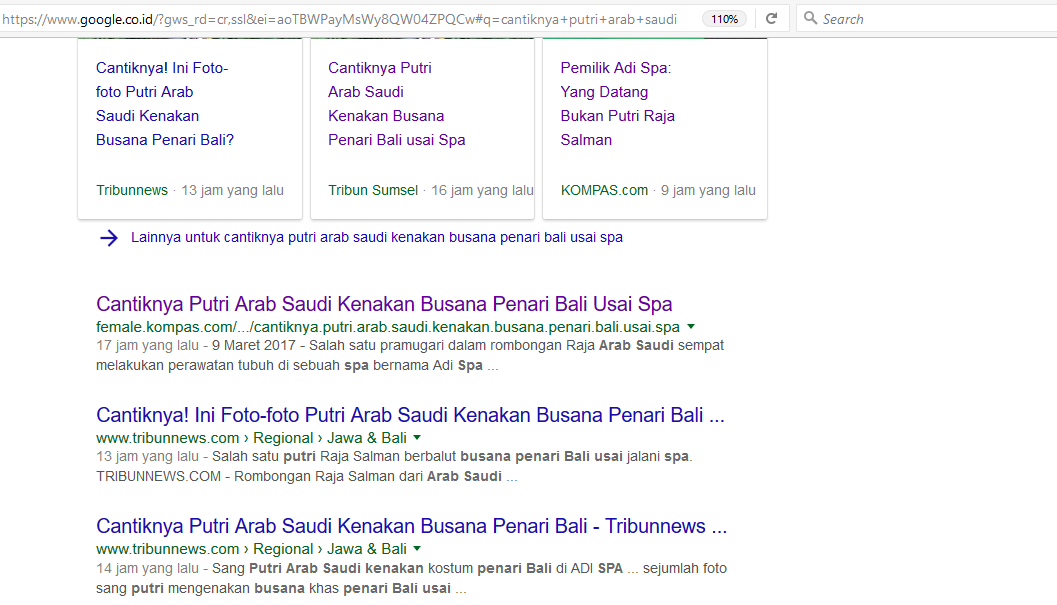1057x605 pixels.
Task: Open result 'Kenakan Busana Penari Bali - Tribunnews'
Action: (x=411, y=526)
